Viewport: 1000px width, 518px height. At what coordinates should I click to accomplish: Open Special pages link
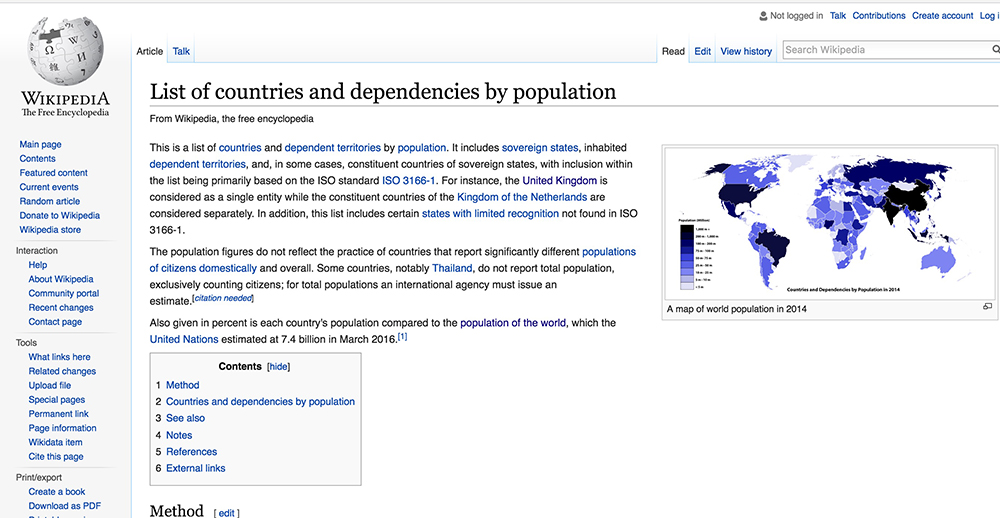56,400
